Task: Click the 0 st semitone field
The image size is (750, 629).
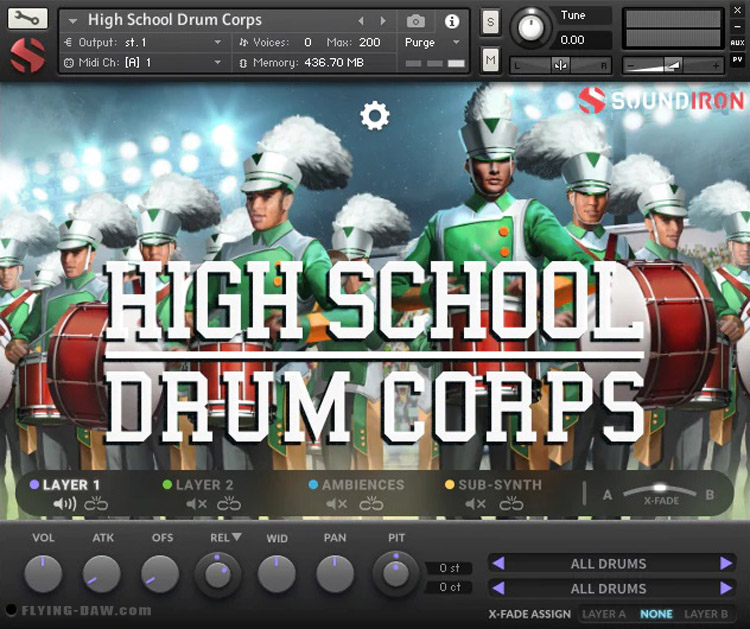Action: coord(449,568)
